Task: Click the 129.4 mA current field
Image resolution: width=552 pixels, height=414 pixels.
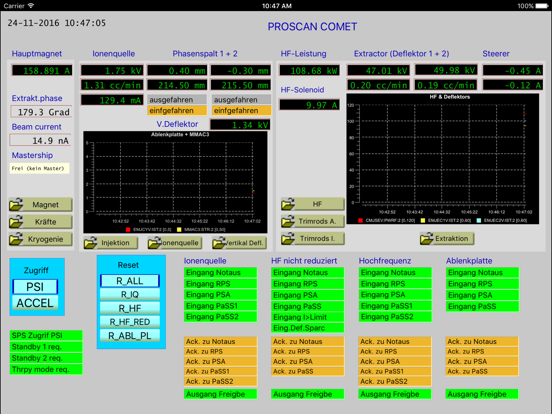Action: coord(112,100)
